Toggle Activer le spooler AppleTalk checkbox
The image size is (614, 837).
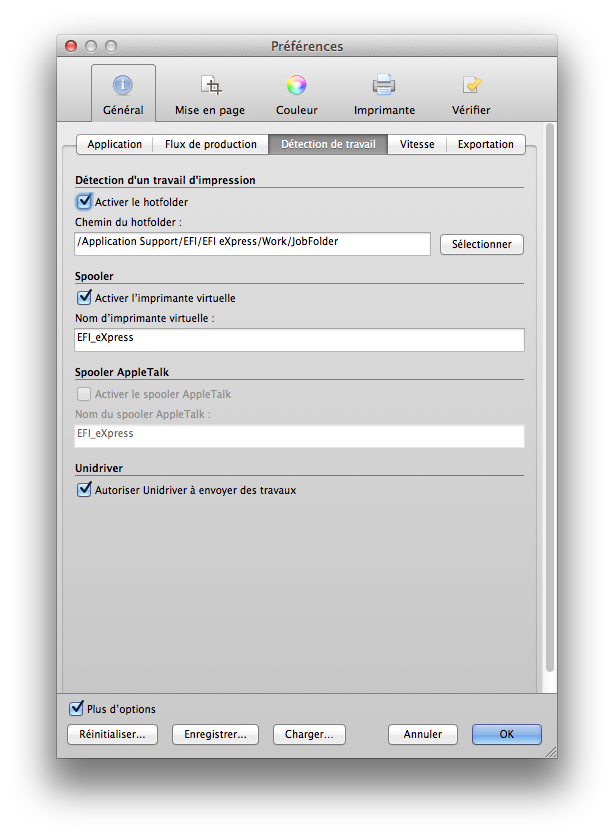coord(84,394)
